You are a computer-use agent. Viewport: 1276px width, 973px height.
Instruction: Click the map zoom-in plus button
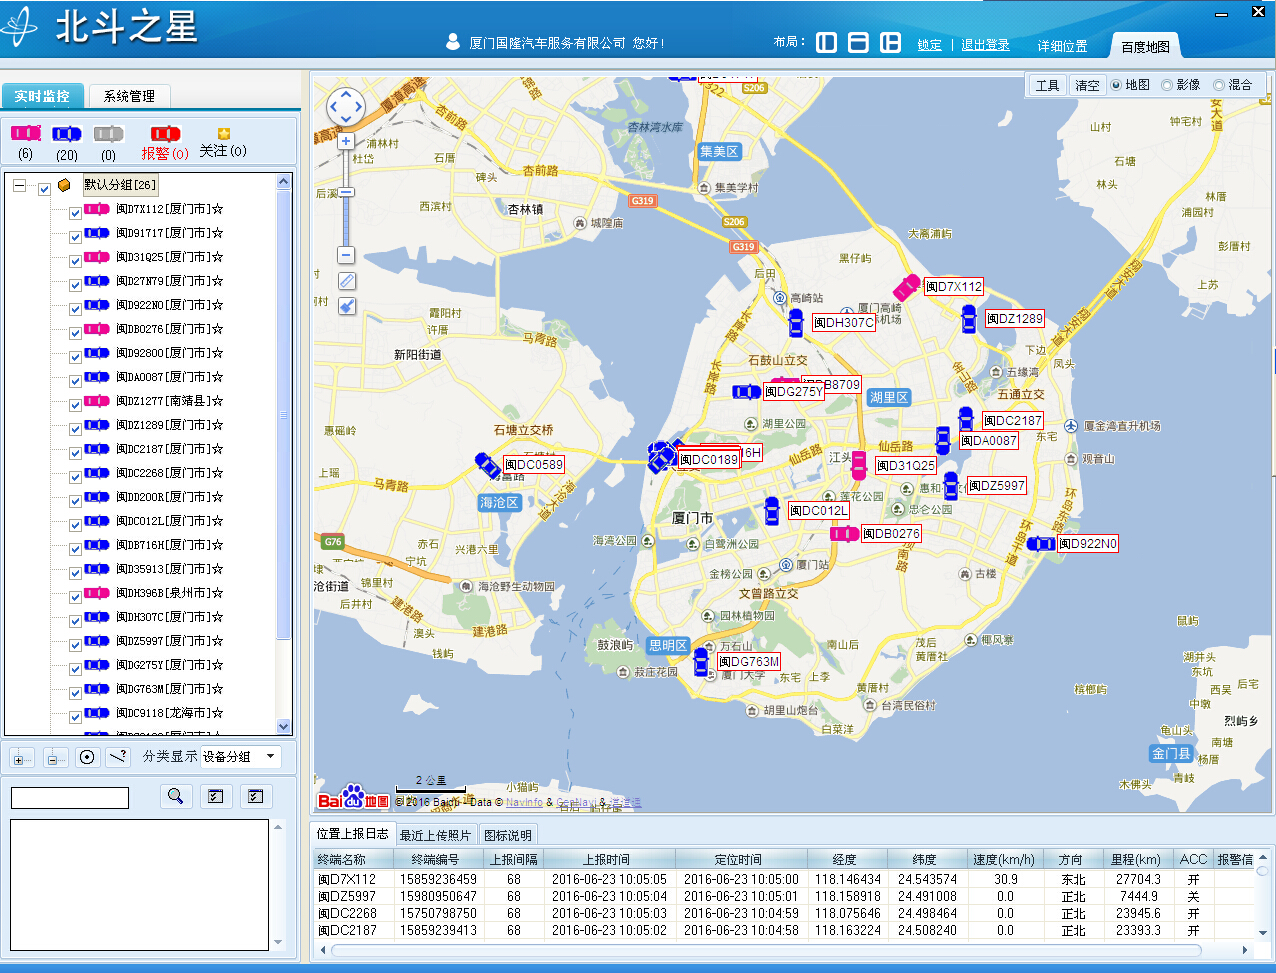tap(346, 142)
